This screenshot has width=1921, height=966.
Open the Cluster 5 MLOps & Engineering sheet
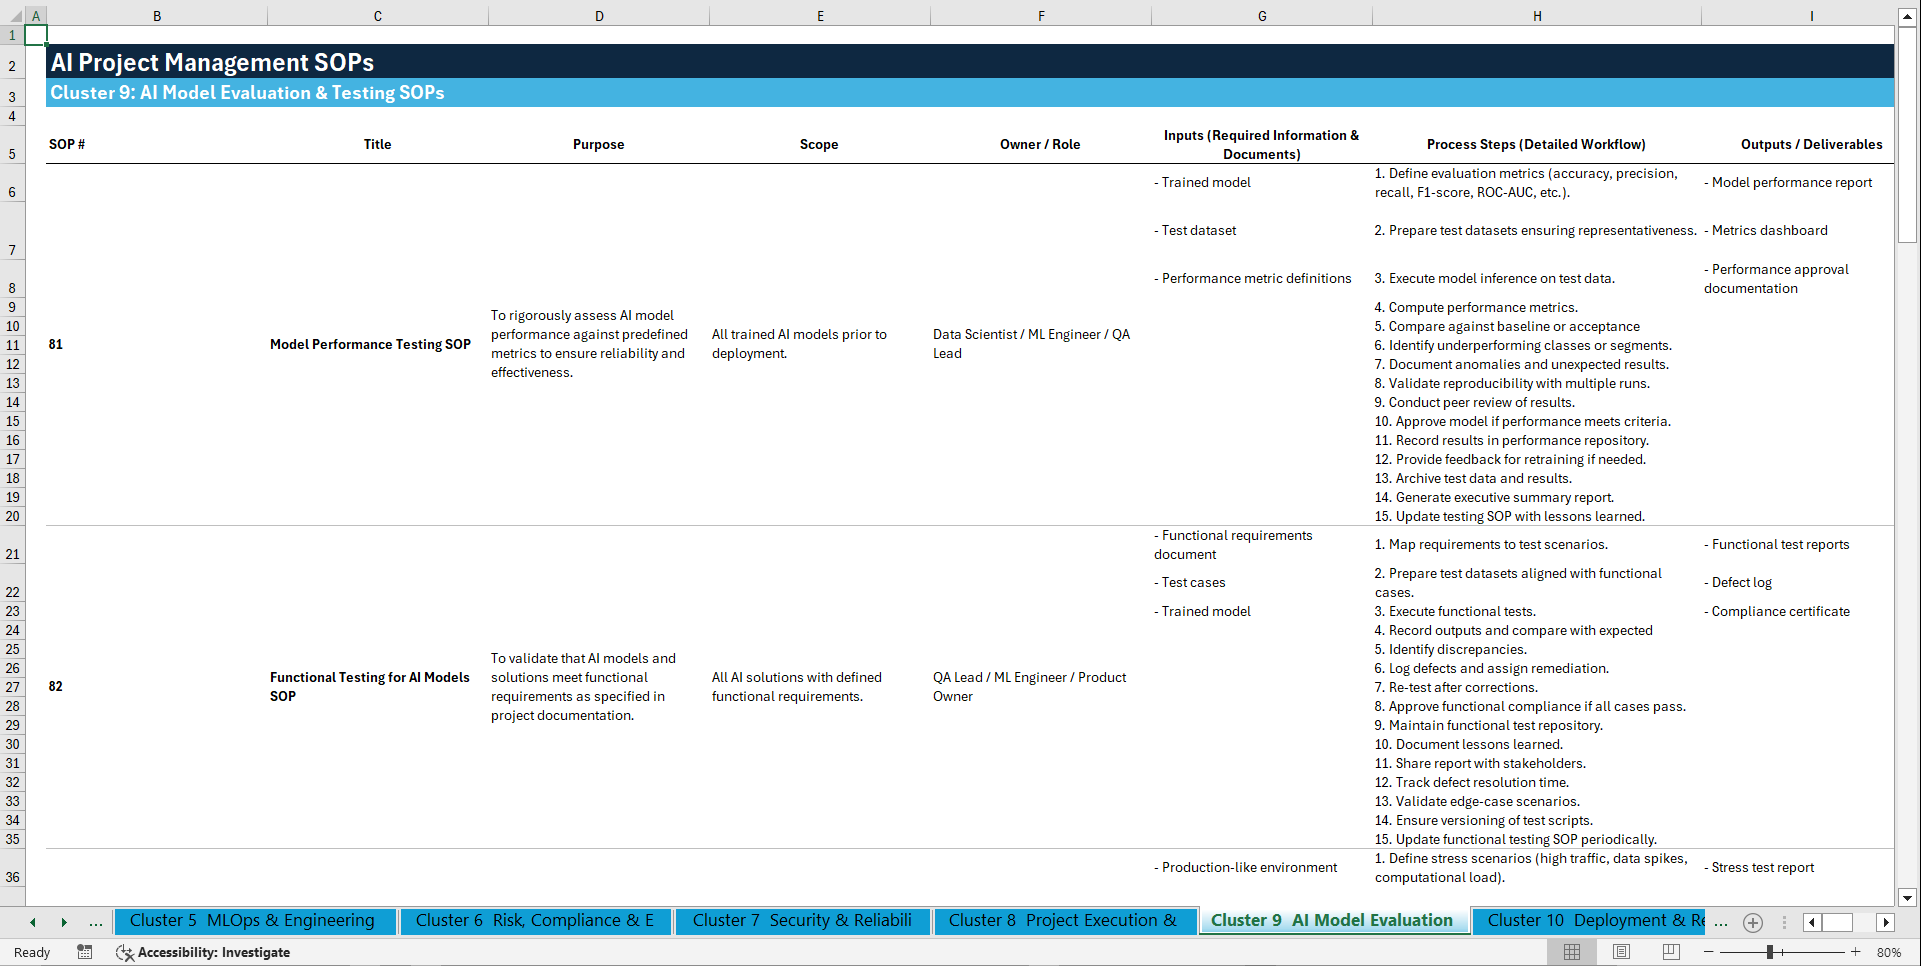pyautogui.click(x=255, y=921)
